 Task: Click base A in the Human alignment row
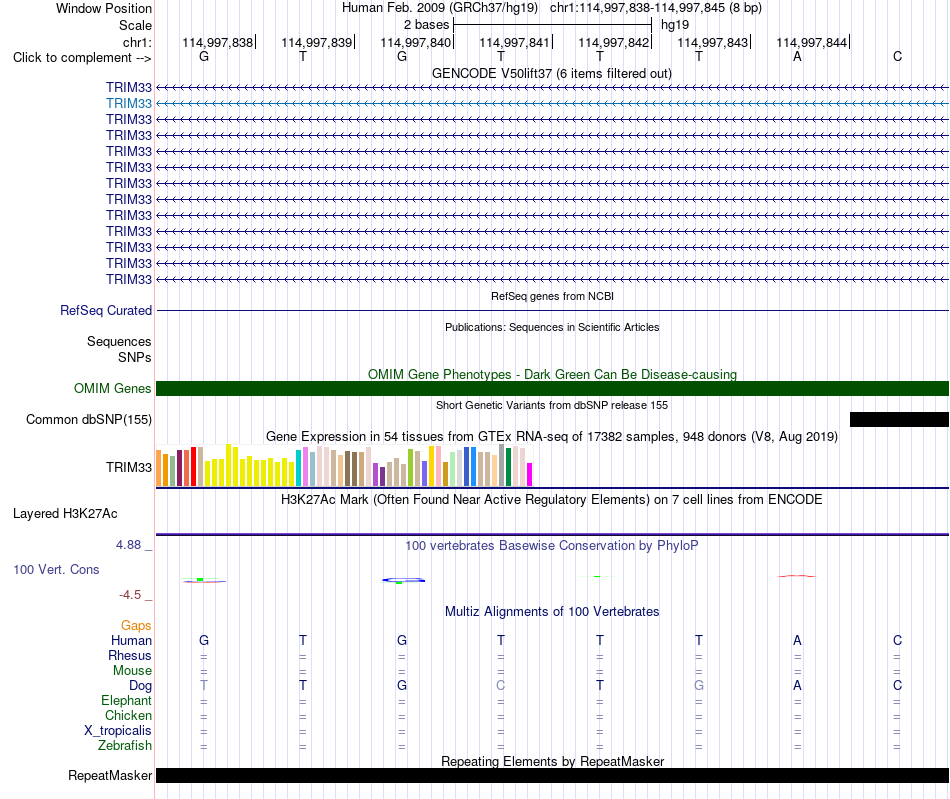pyautogui.click(x=797, y=640)
